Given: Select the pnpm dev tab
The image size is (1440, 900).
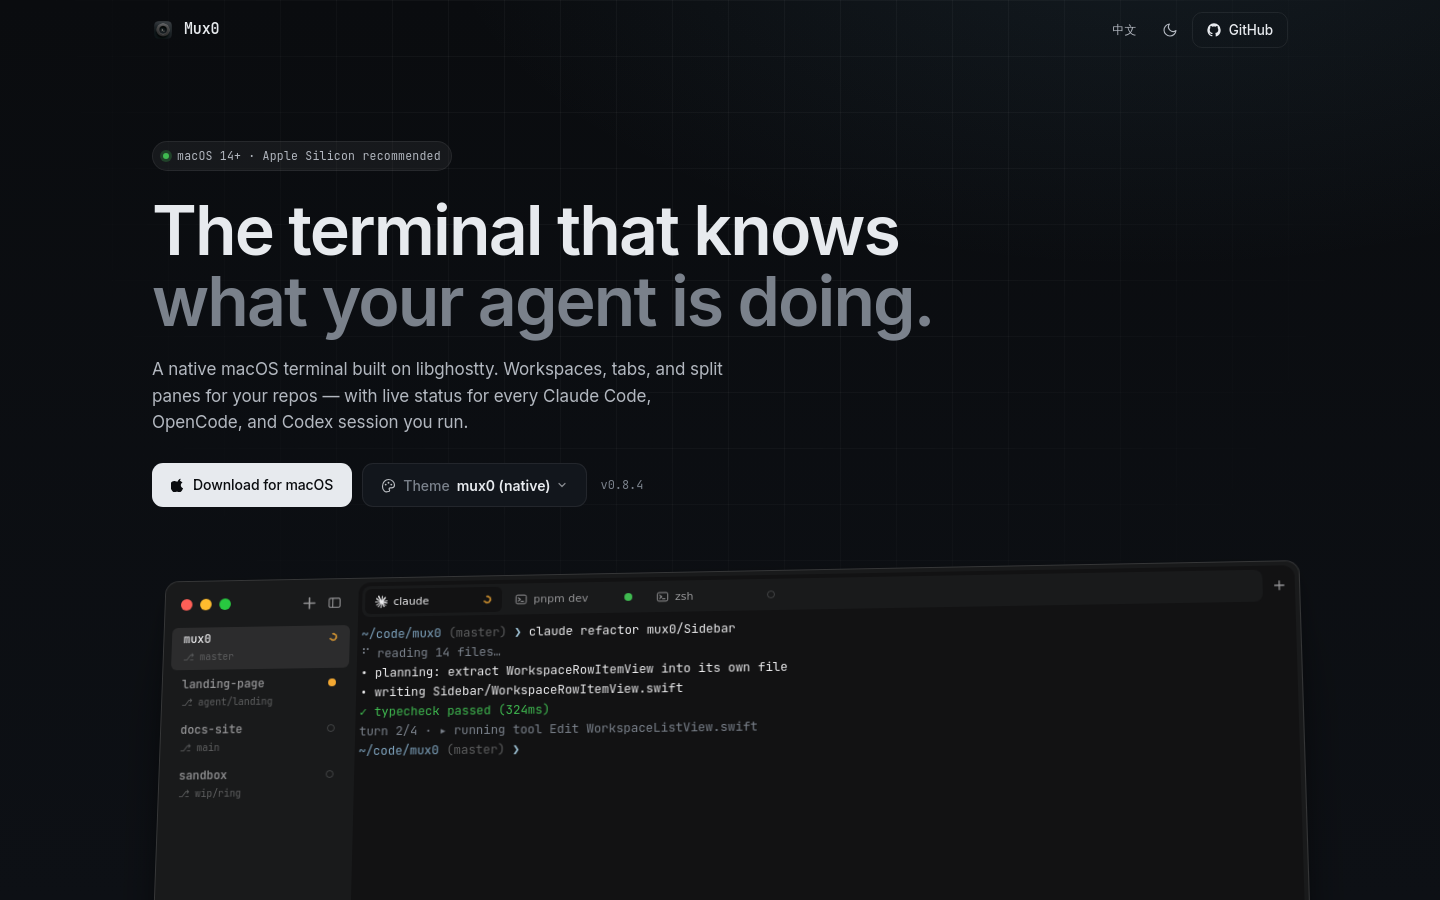Looking at the screenshot, I should [572, 598].
